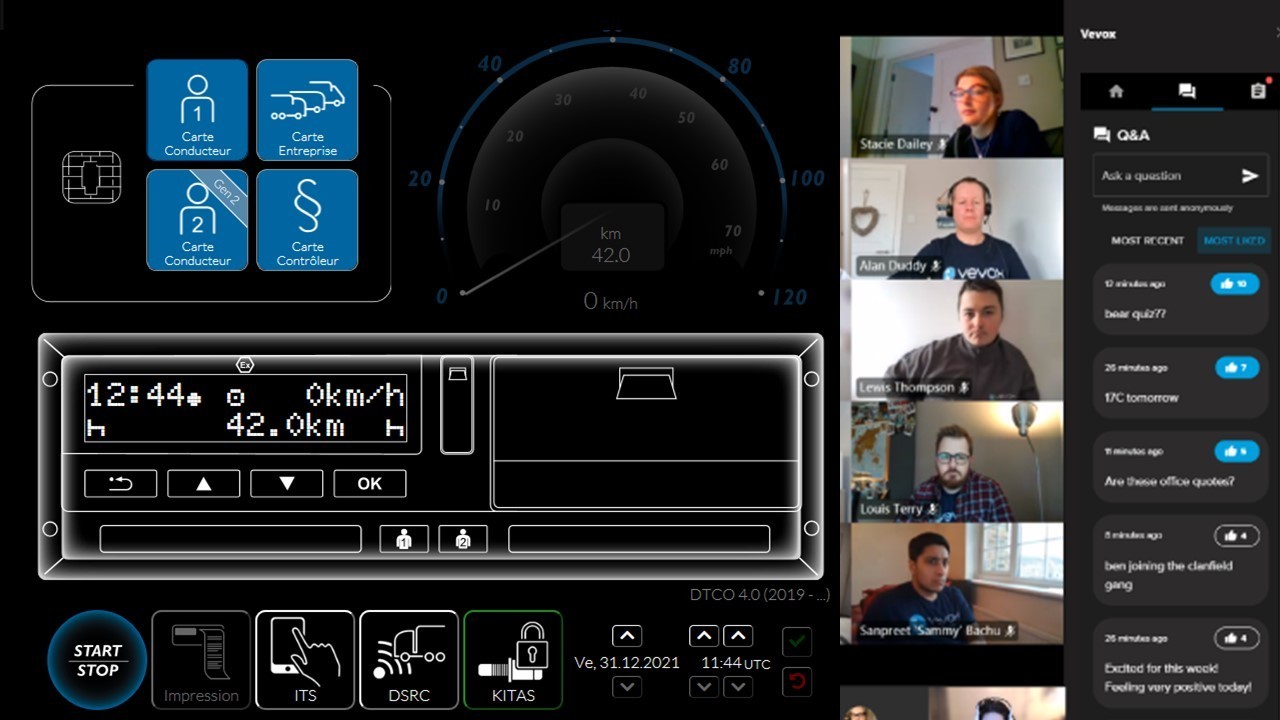Toggle the KITAS sensor lock
The image size is (1280, 720).
coord(513,660)
